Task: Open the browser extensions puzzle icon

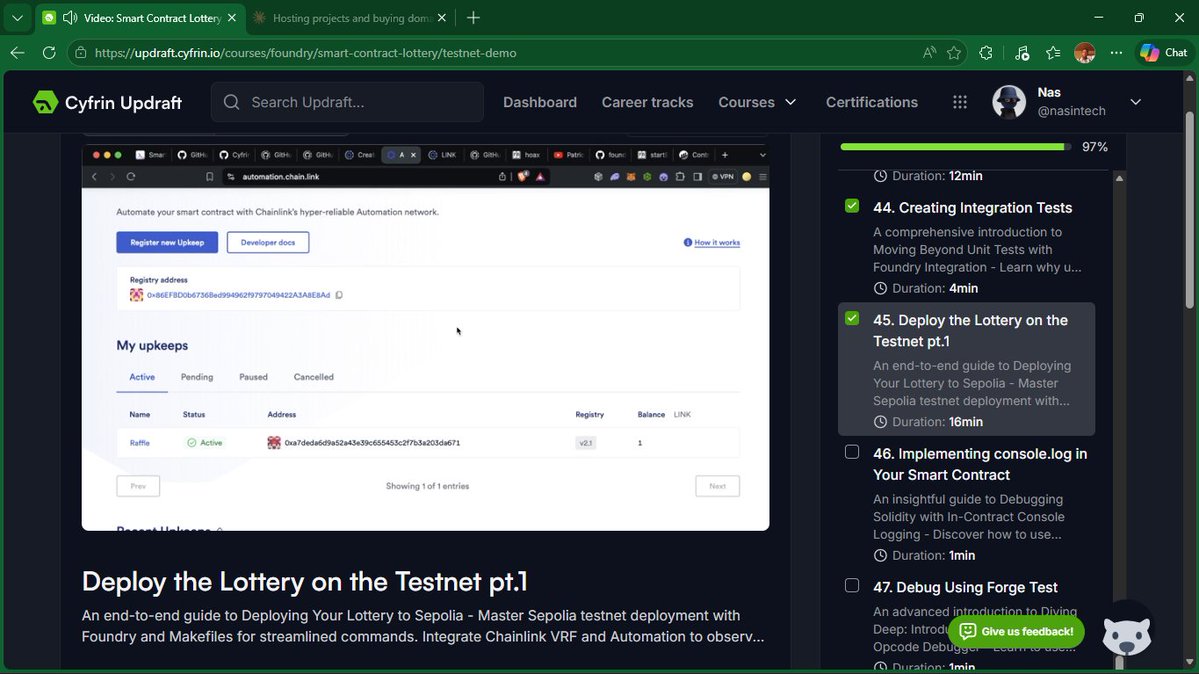Action: point(986,53)
